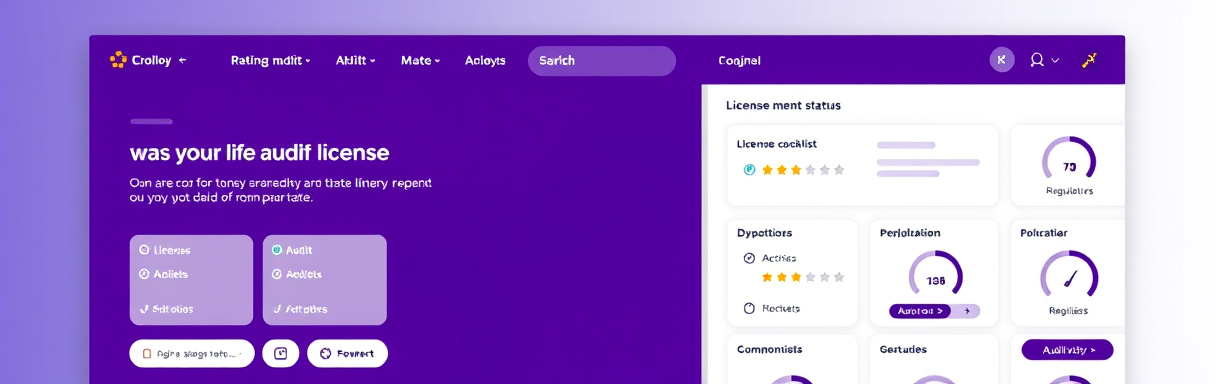Click the K user avatar
The image size is (1216, 384).
point(1002,60)
